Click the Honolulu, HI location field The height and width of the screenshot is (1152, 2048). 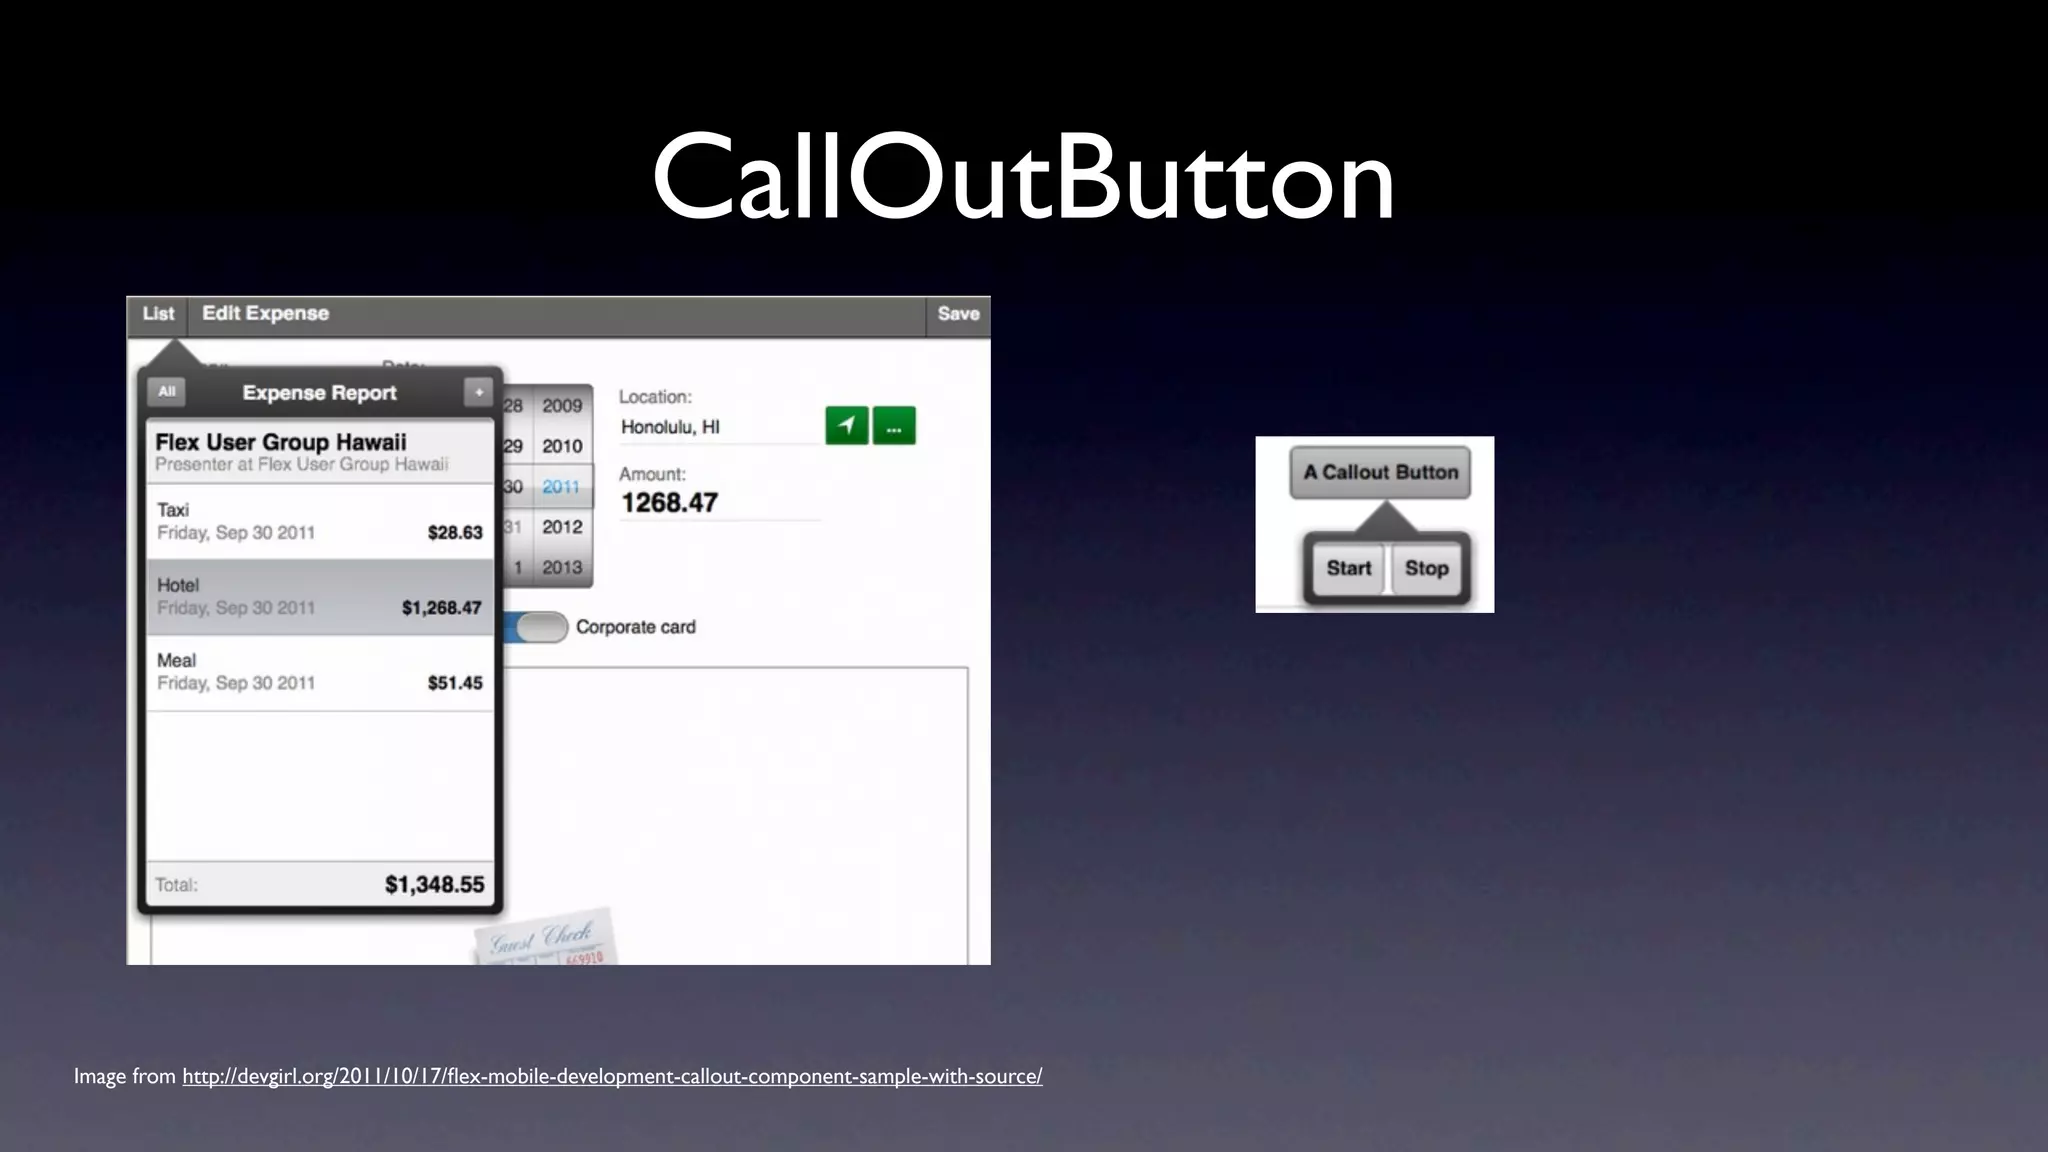720,428
